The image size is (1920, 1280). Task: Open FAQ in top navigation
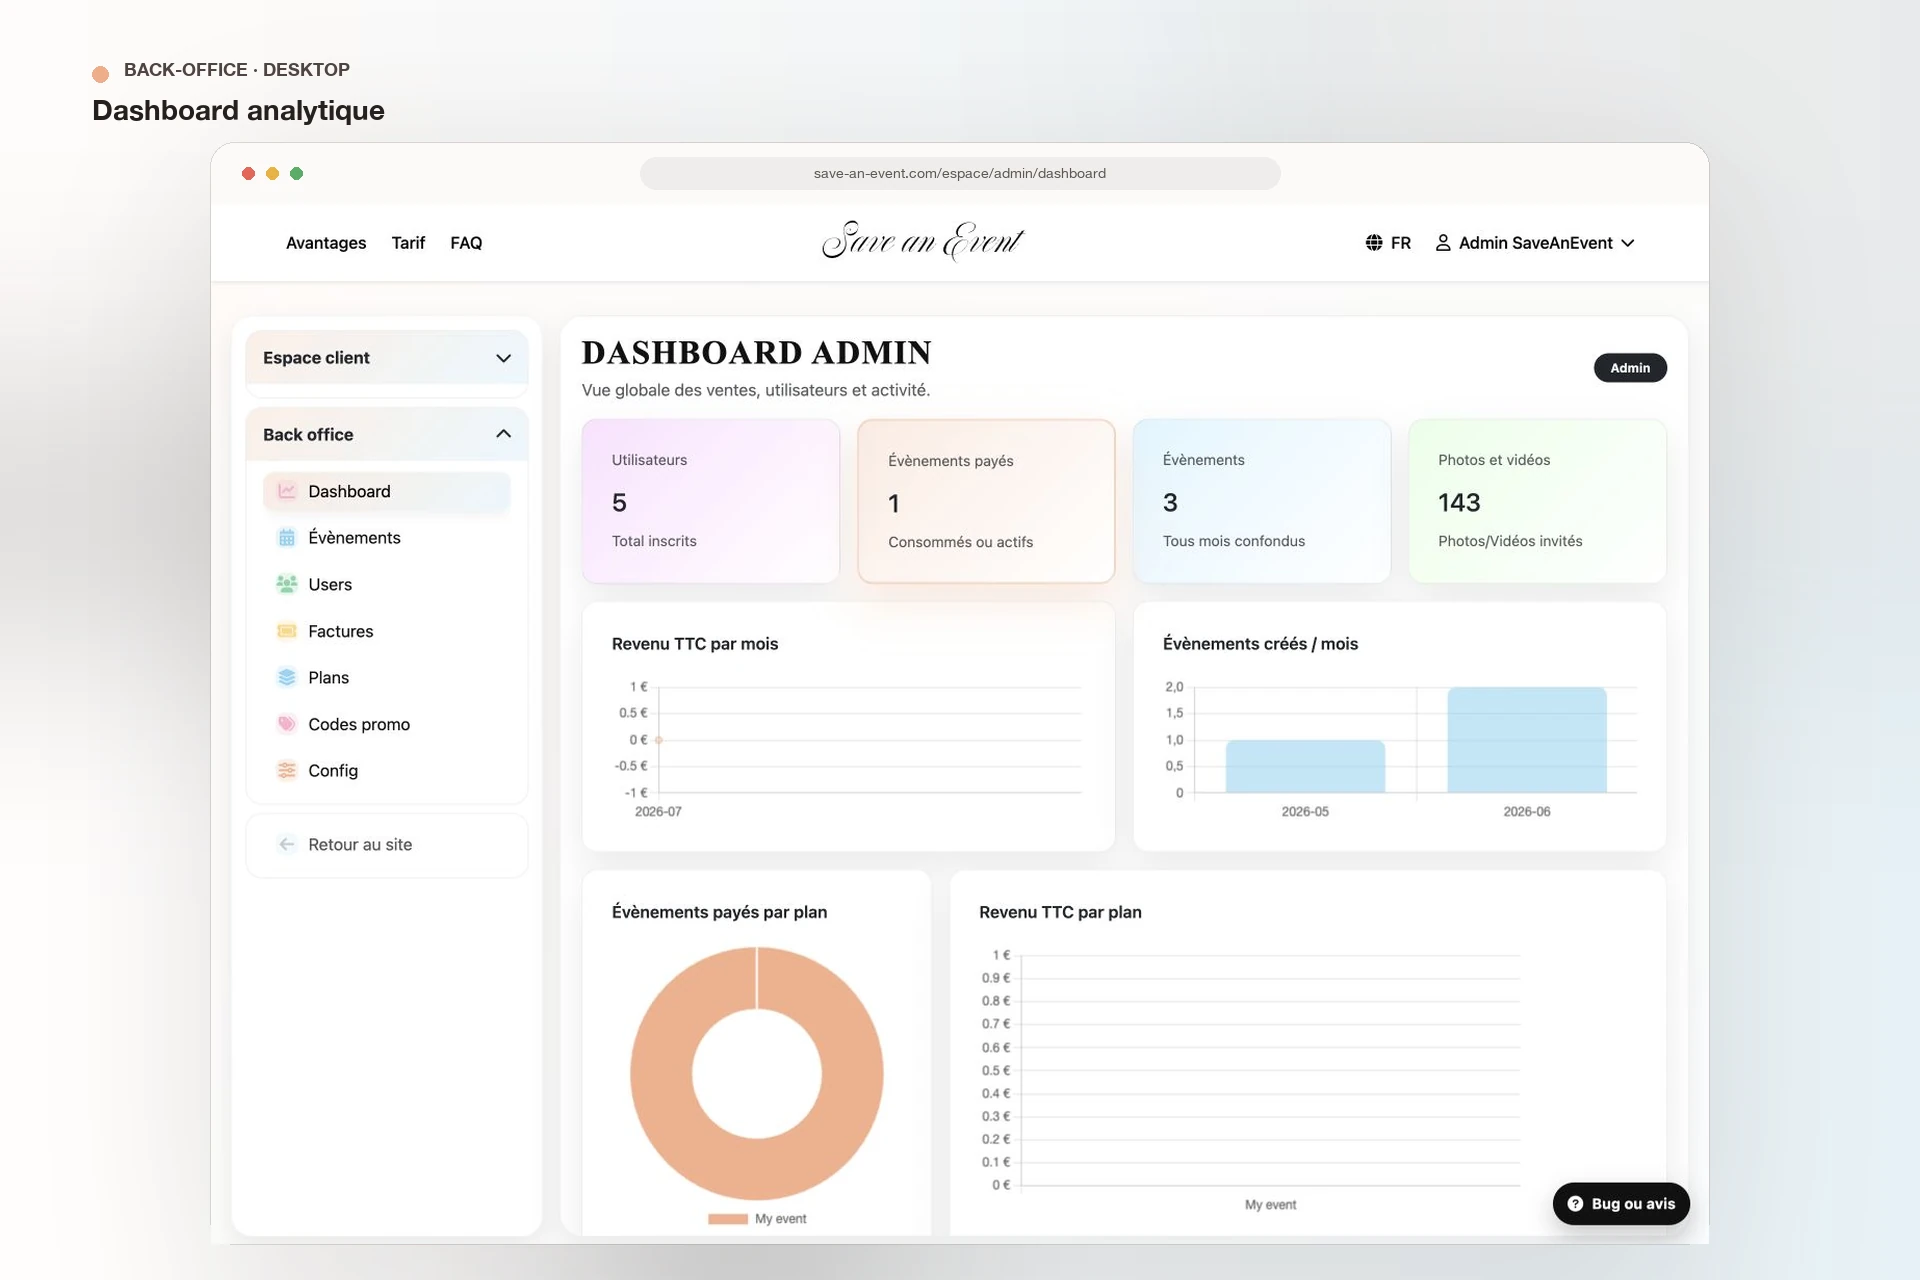[466, 243]
